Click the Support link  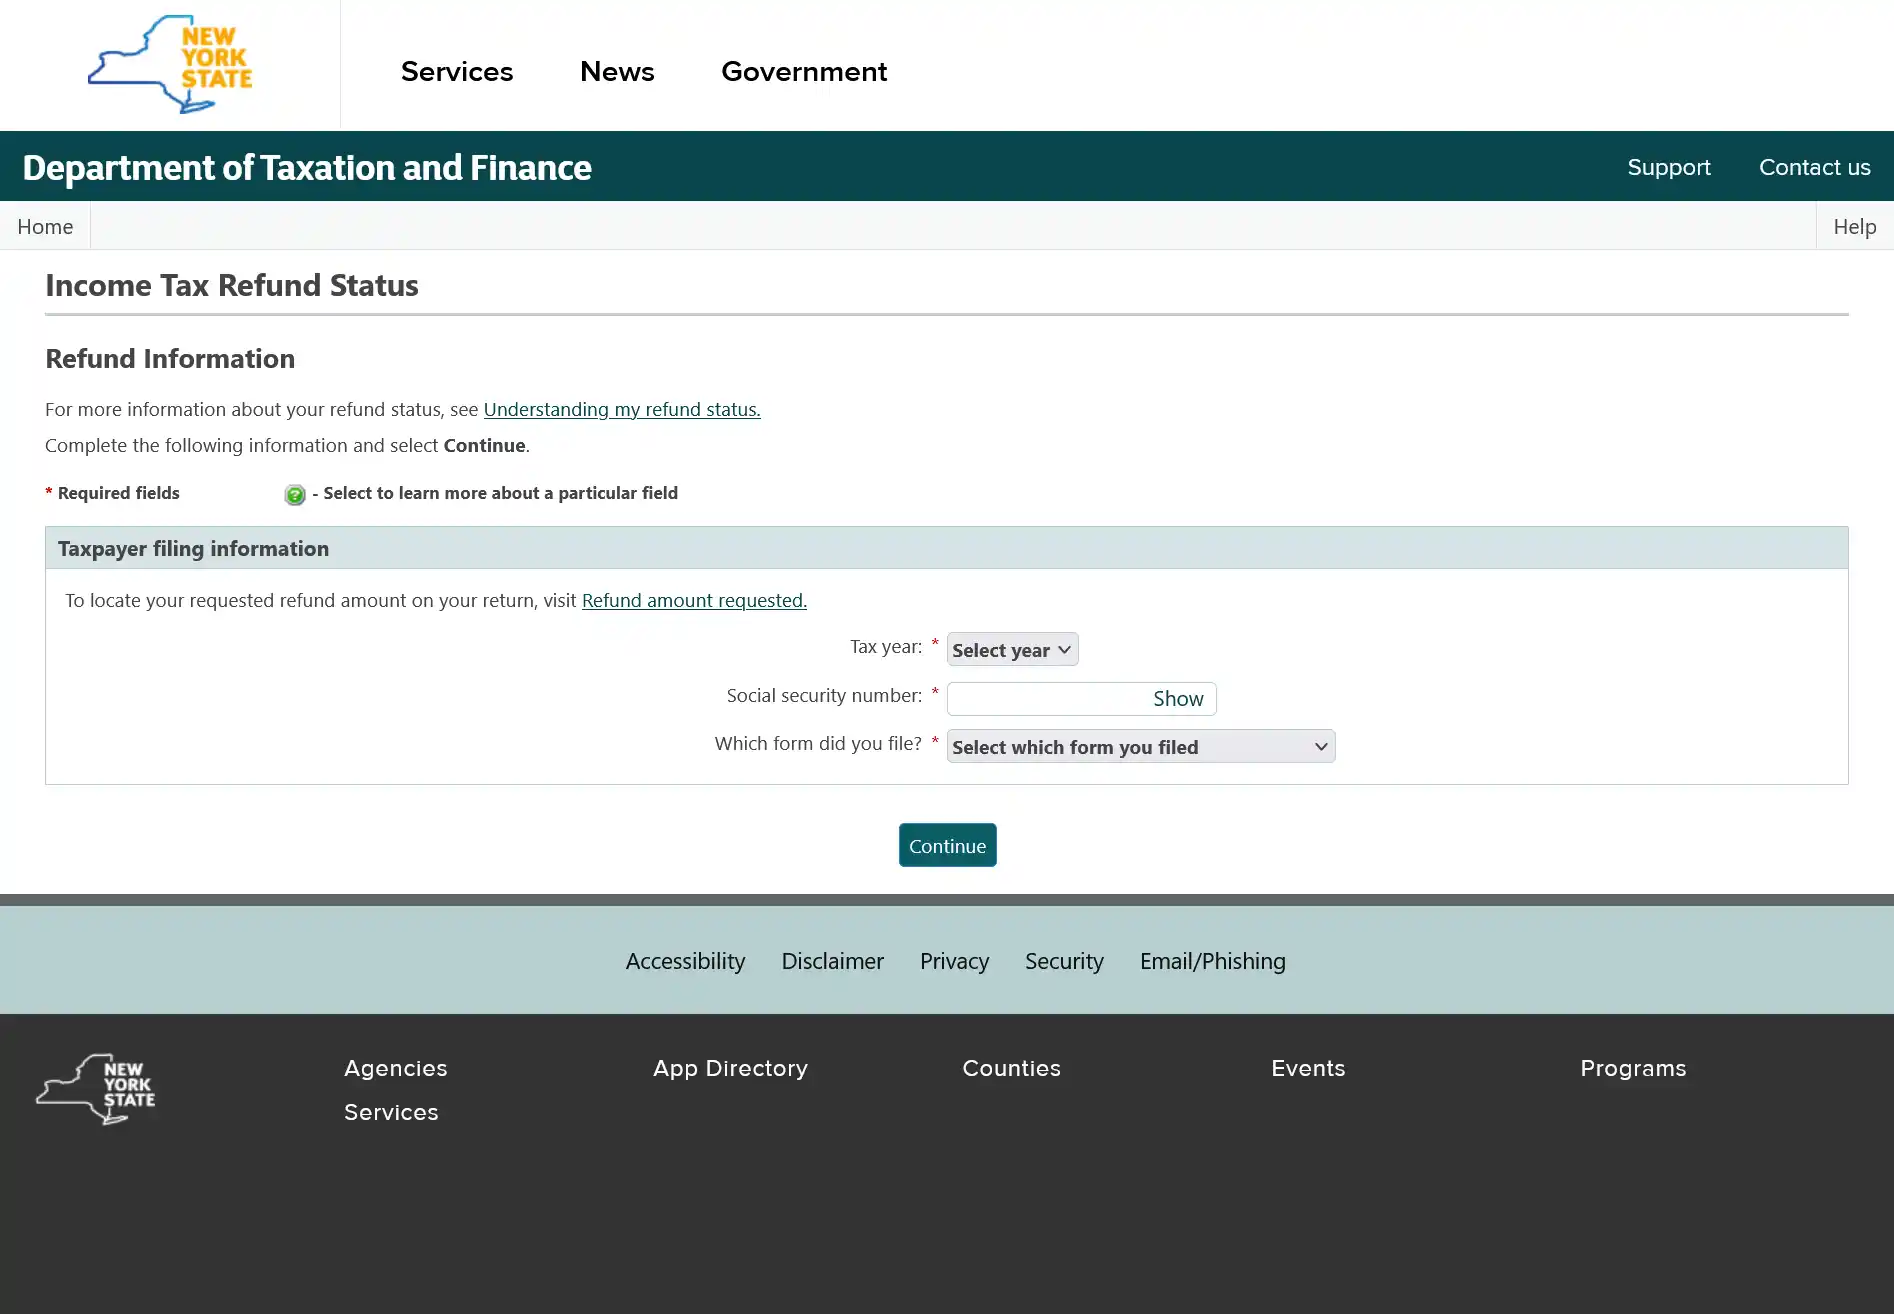pos(1668,167)
